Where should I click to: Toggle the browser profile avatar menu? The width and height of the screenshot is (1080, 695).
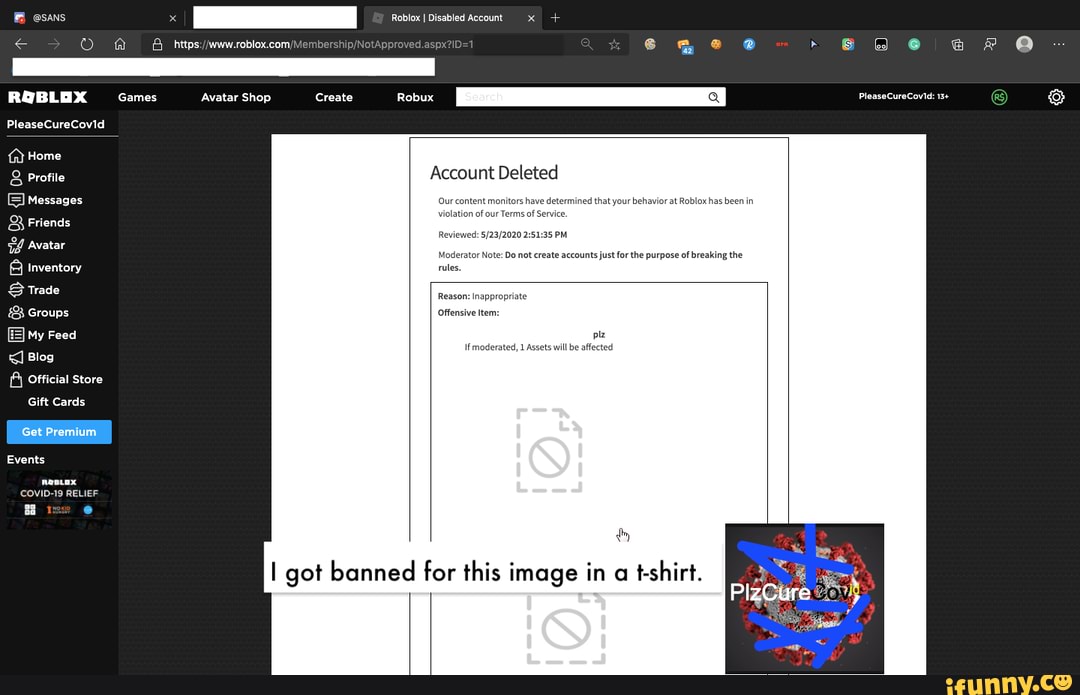pyautogui.click(x=1021, y=44)
